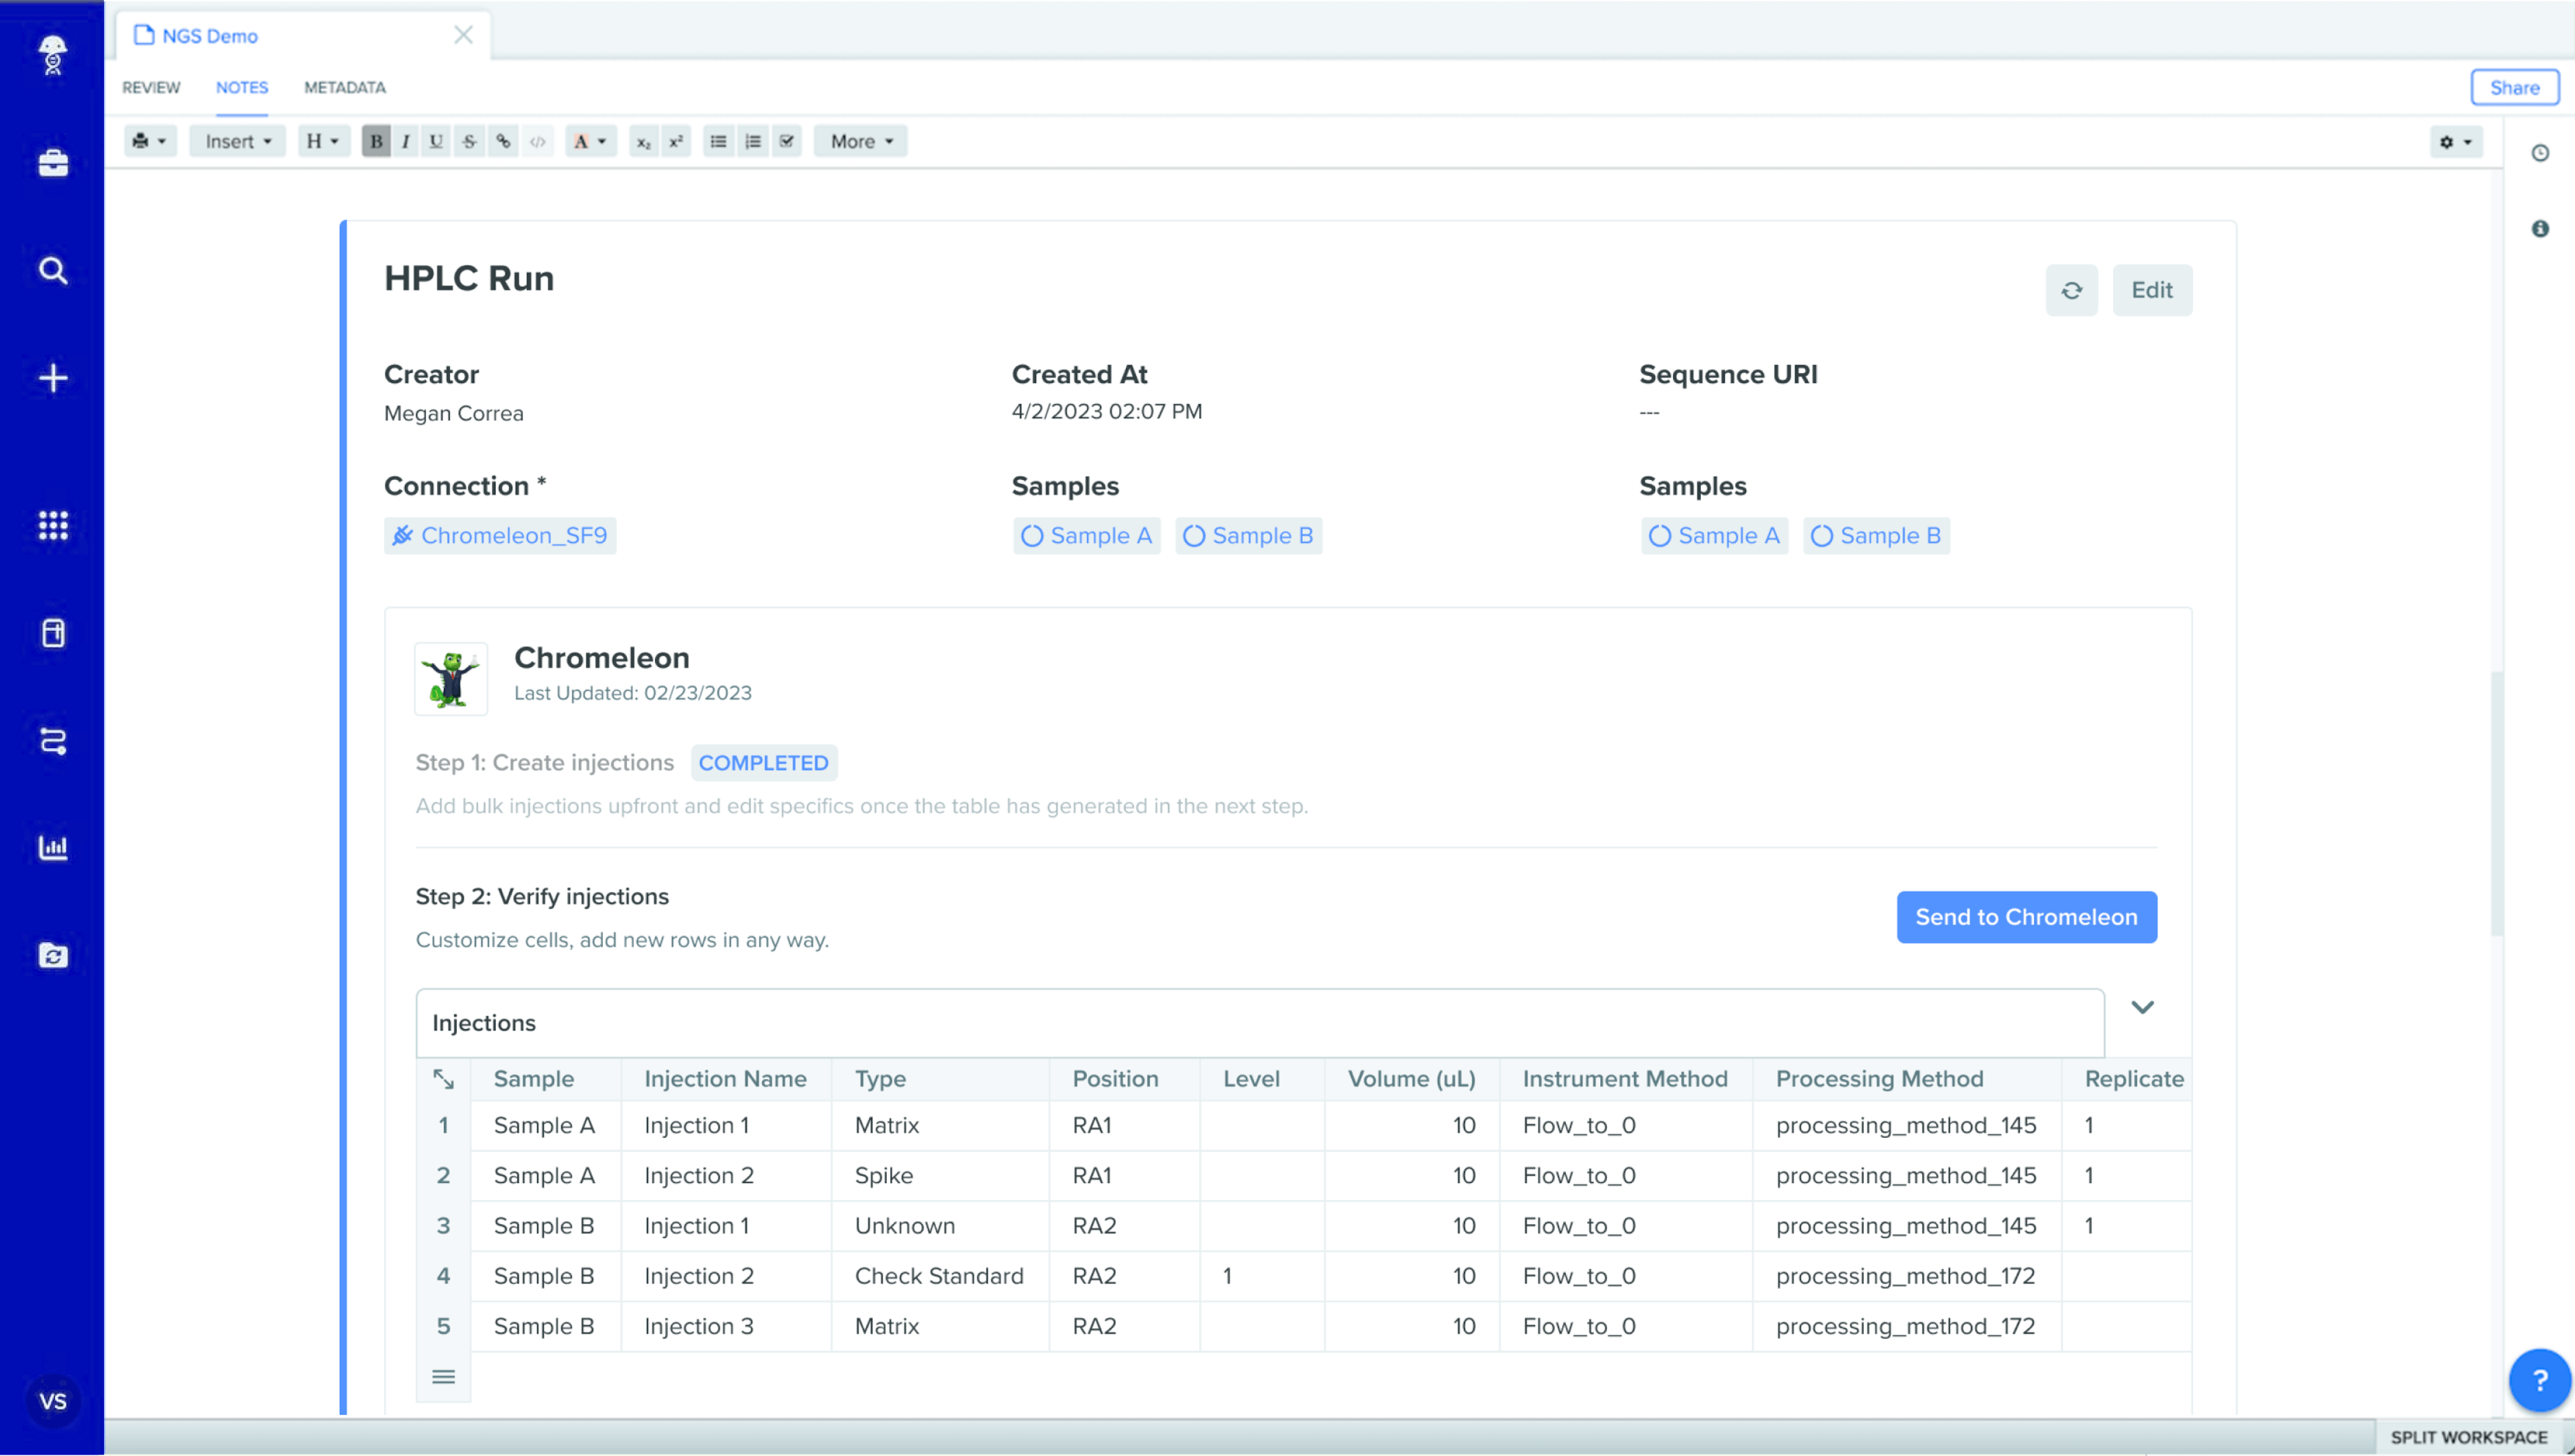Viewport: 2575px width, 1456px height.
Task: Insert a checklist using checkbox icon
Action: pos(787,141)
